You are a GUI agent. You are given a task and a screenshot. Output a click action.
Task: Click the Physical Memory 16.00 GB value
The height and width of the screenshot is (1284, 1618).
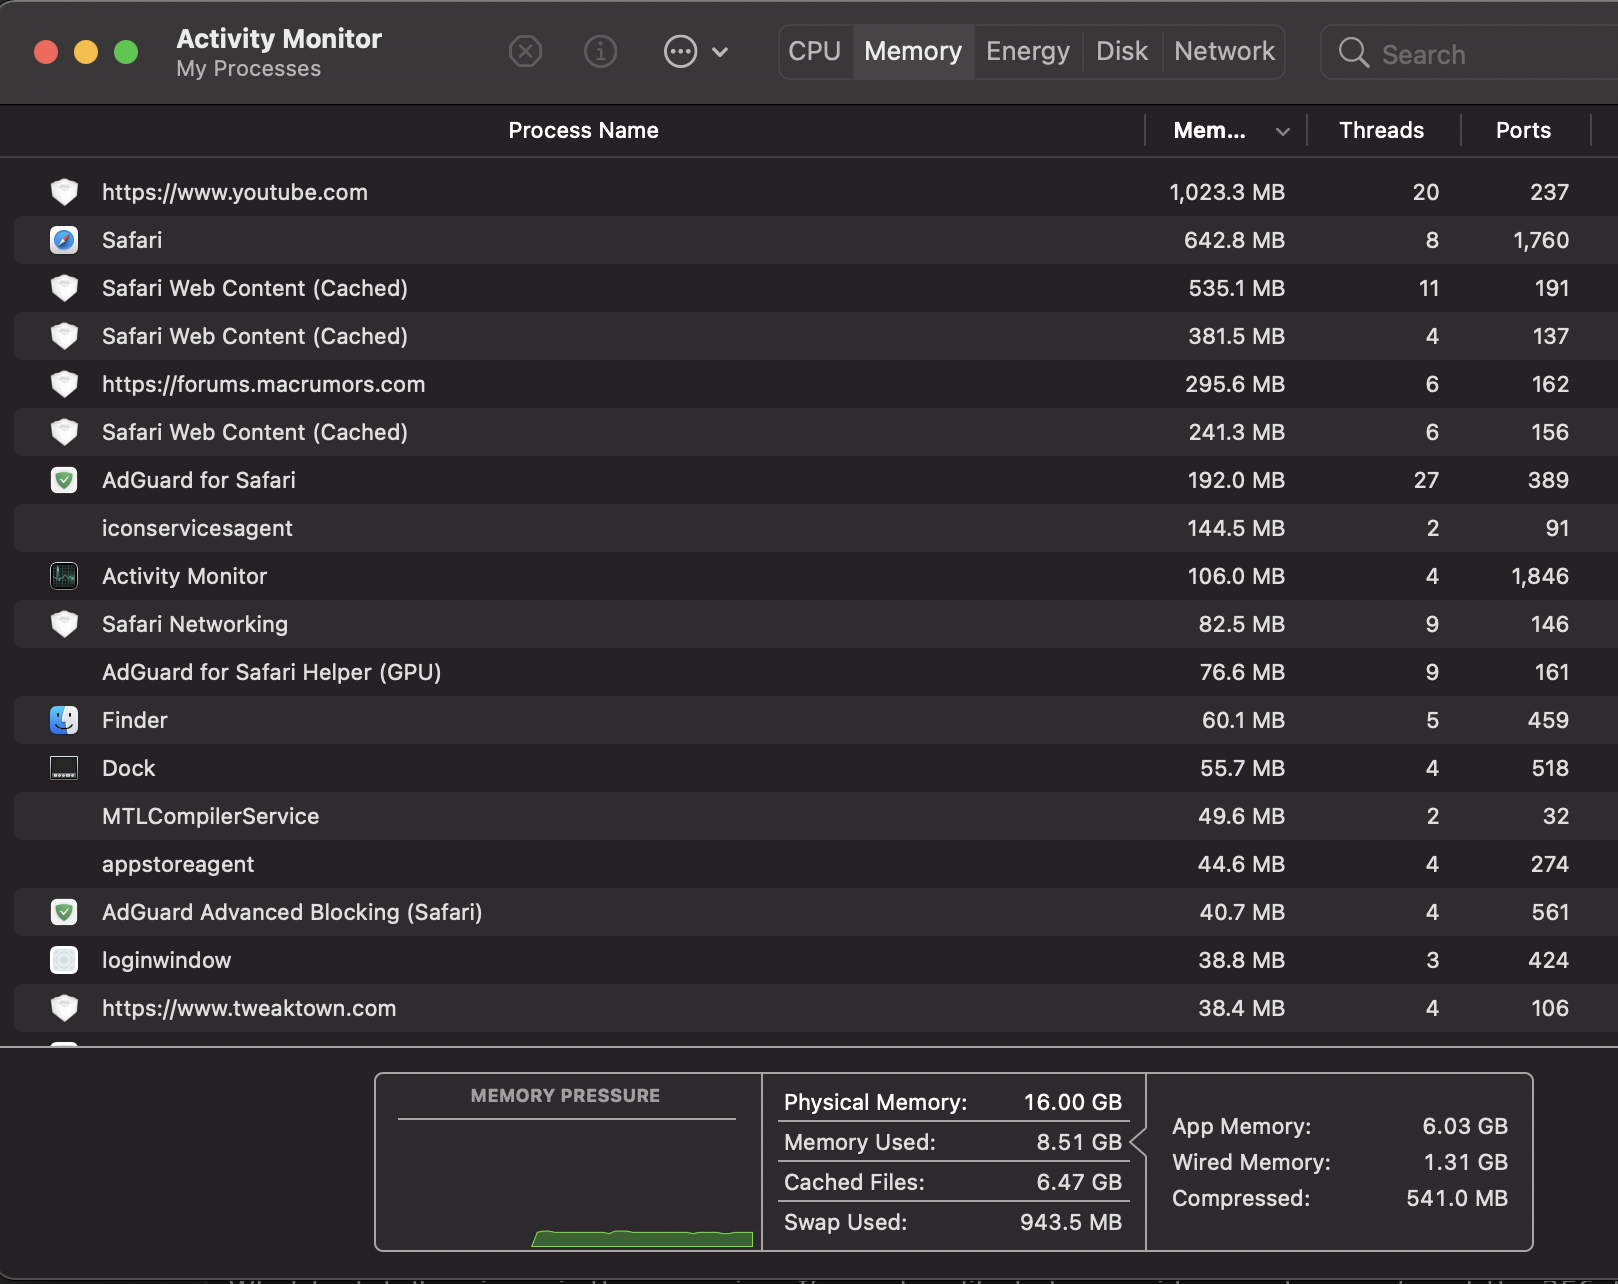(x=1073, y=1102)
